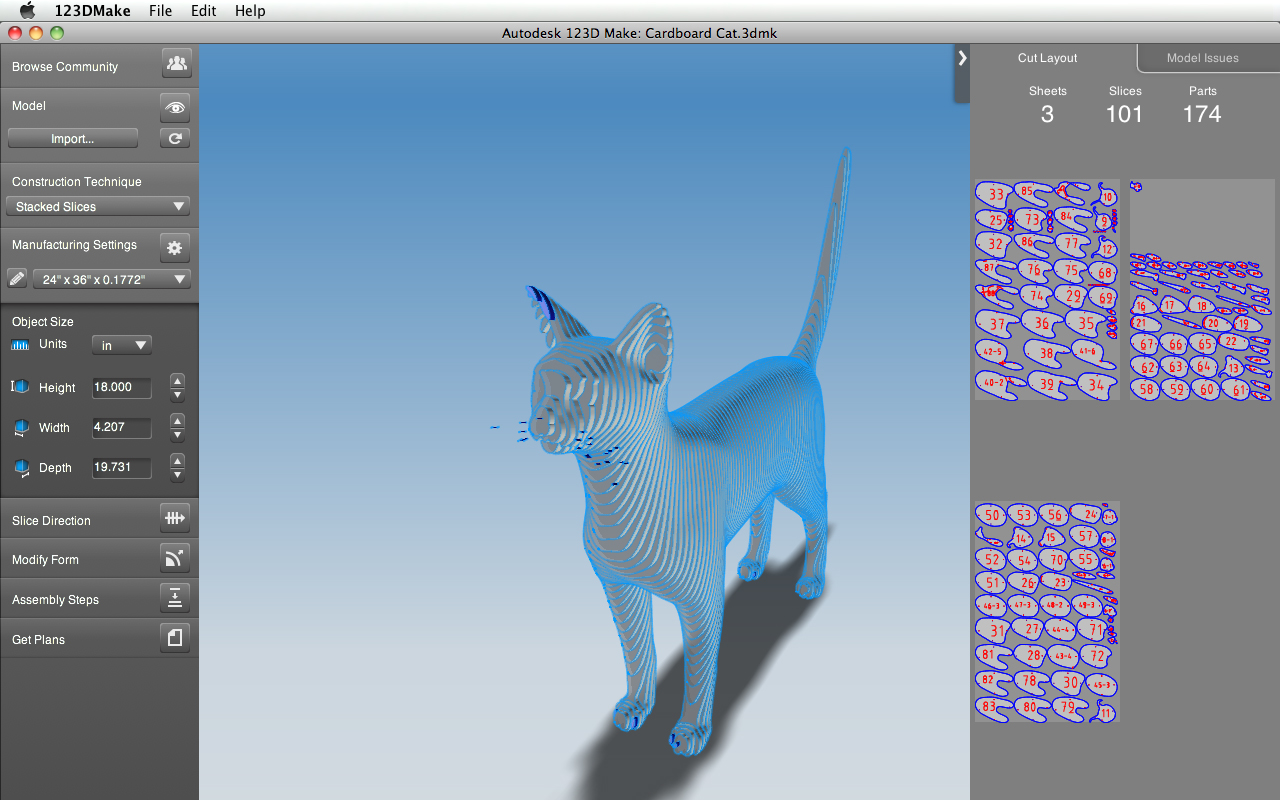
Task: Increase Height with up stepper arrow
Action: coord(177,380)
